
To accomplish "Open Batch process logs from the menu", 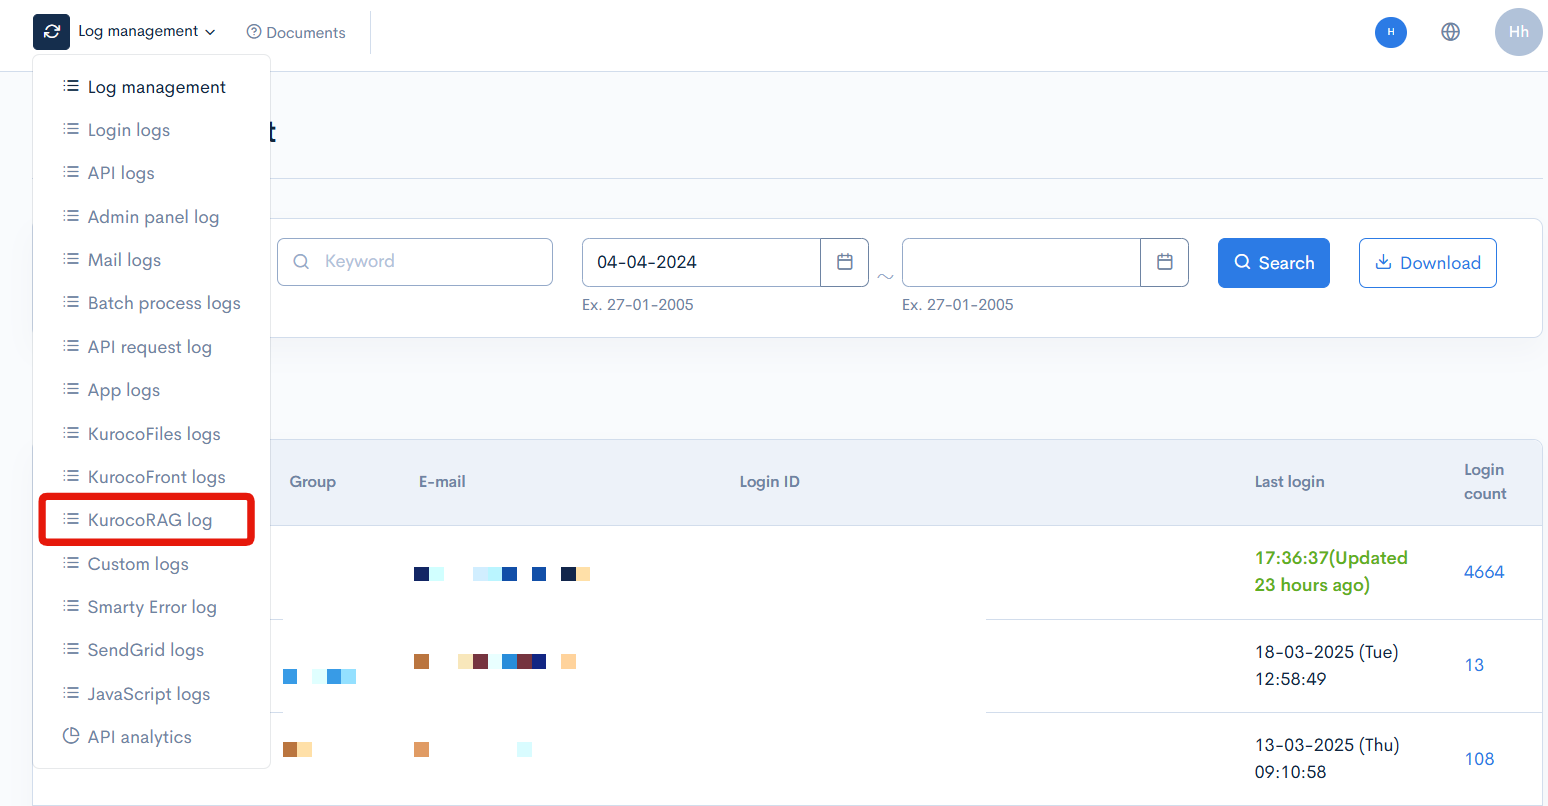I will pos(164,302).
